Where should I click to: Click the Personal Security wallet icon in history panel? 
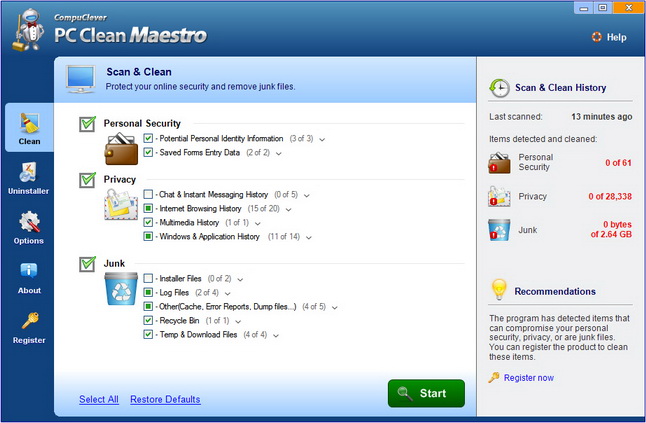click(x=499, y=163)
